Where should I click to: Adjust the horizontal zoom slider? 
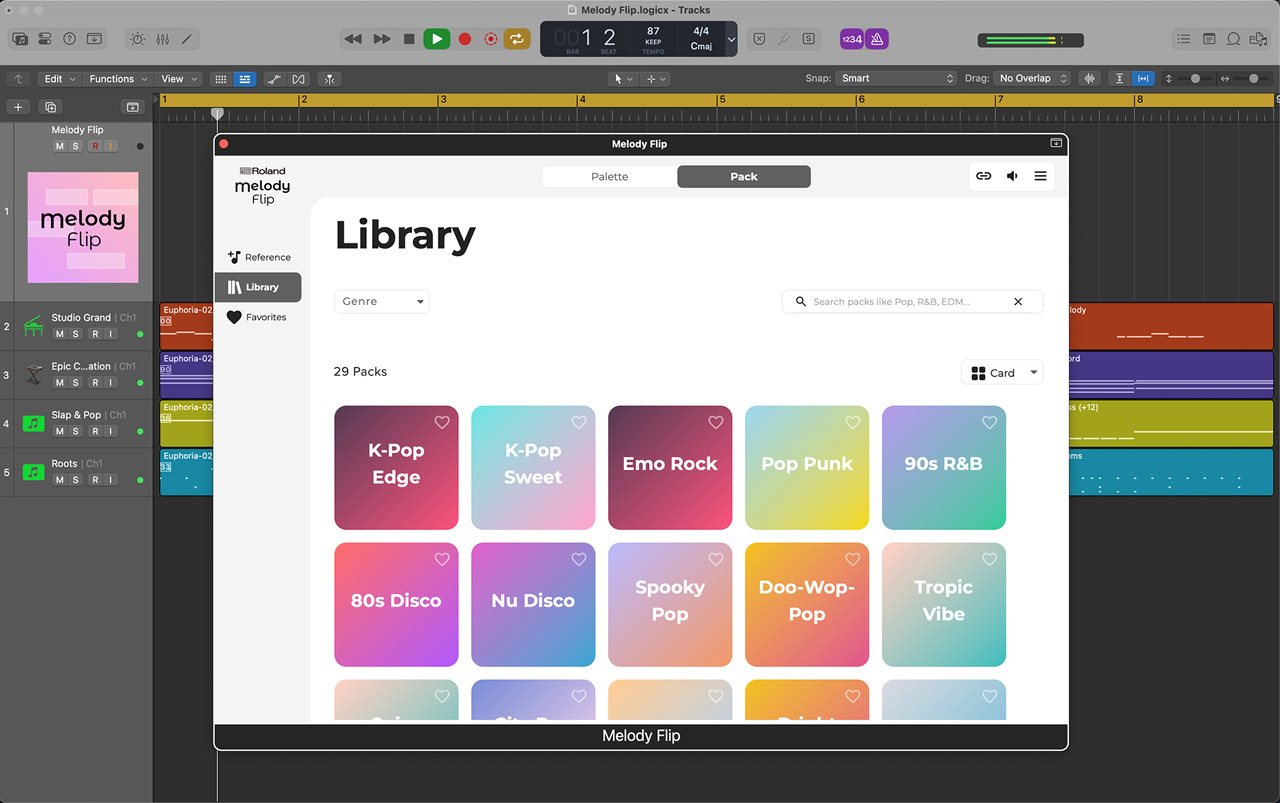(x=1252, y=79)
